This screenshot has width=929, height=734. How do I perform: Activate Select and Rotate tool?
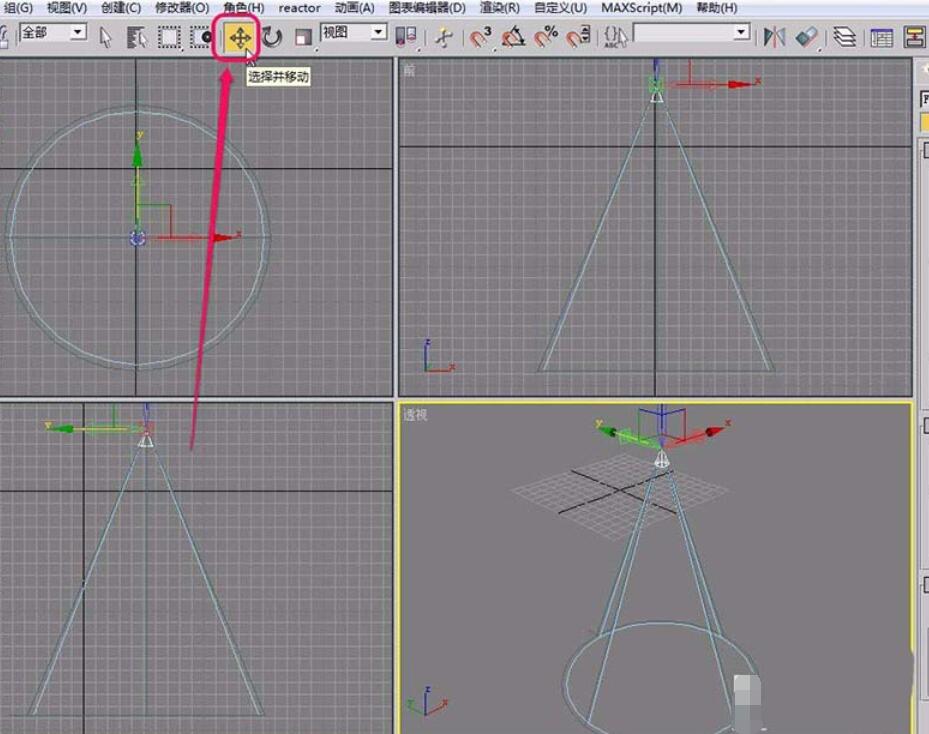272,38
